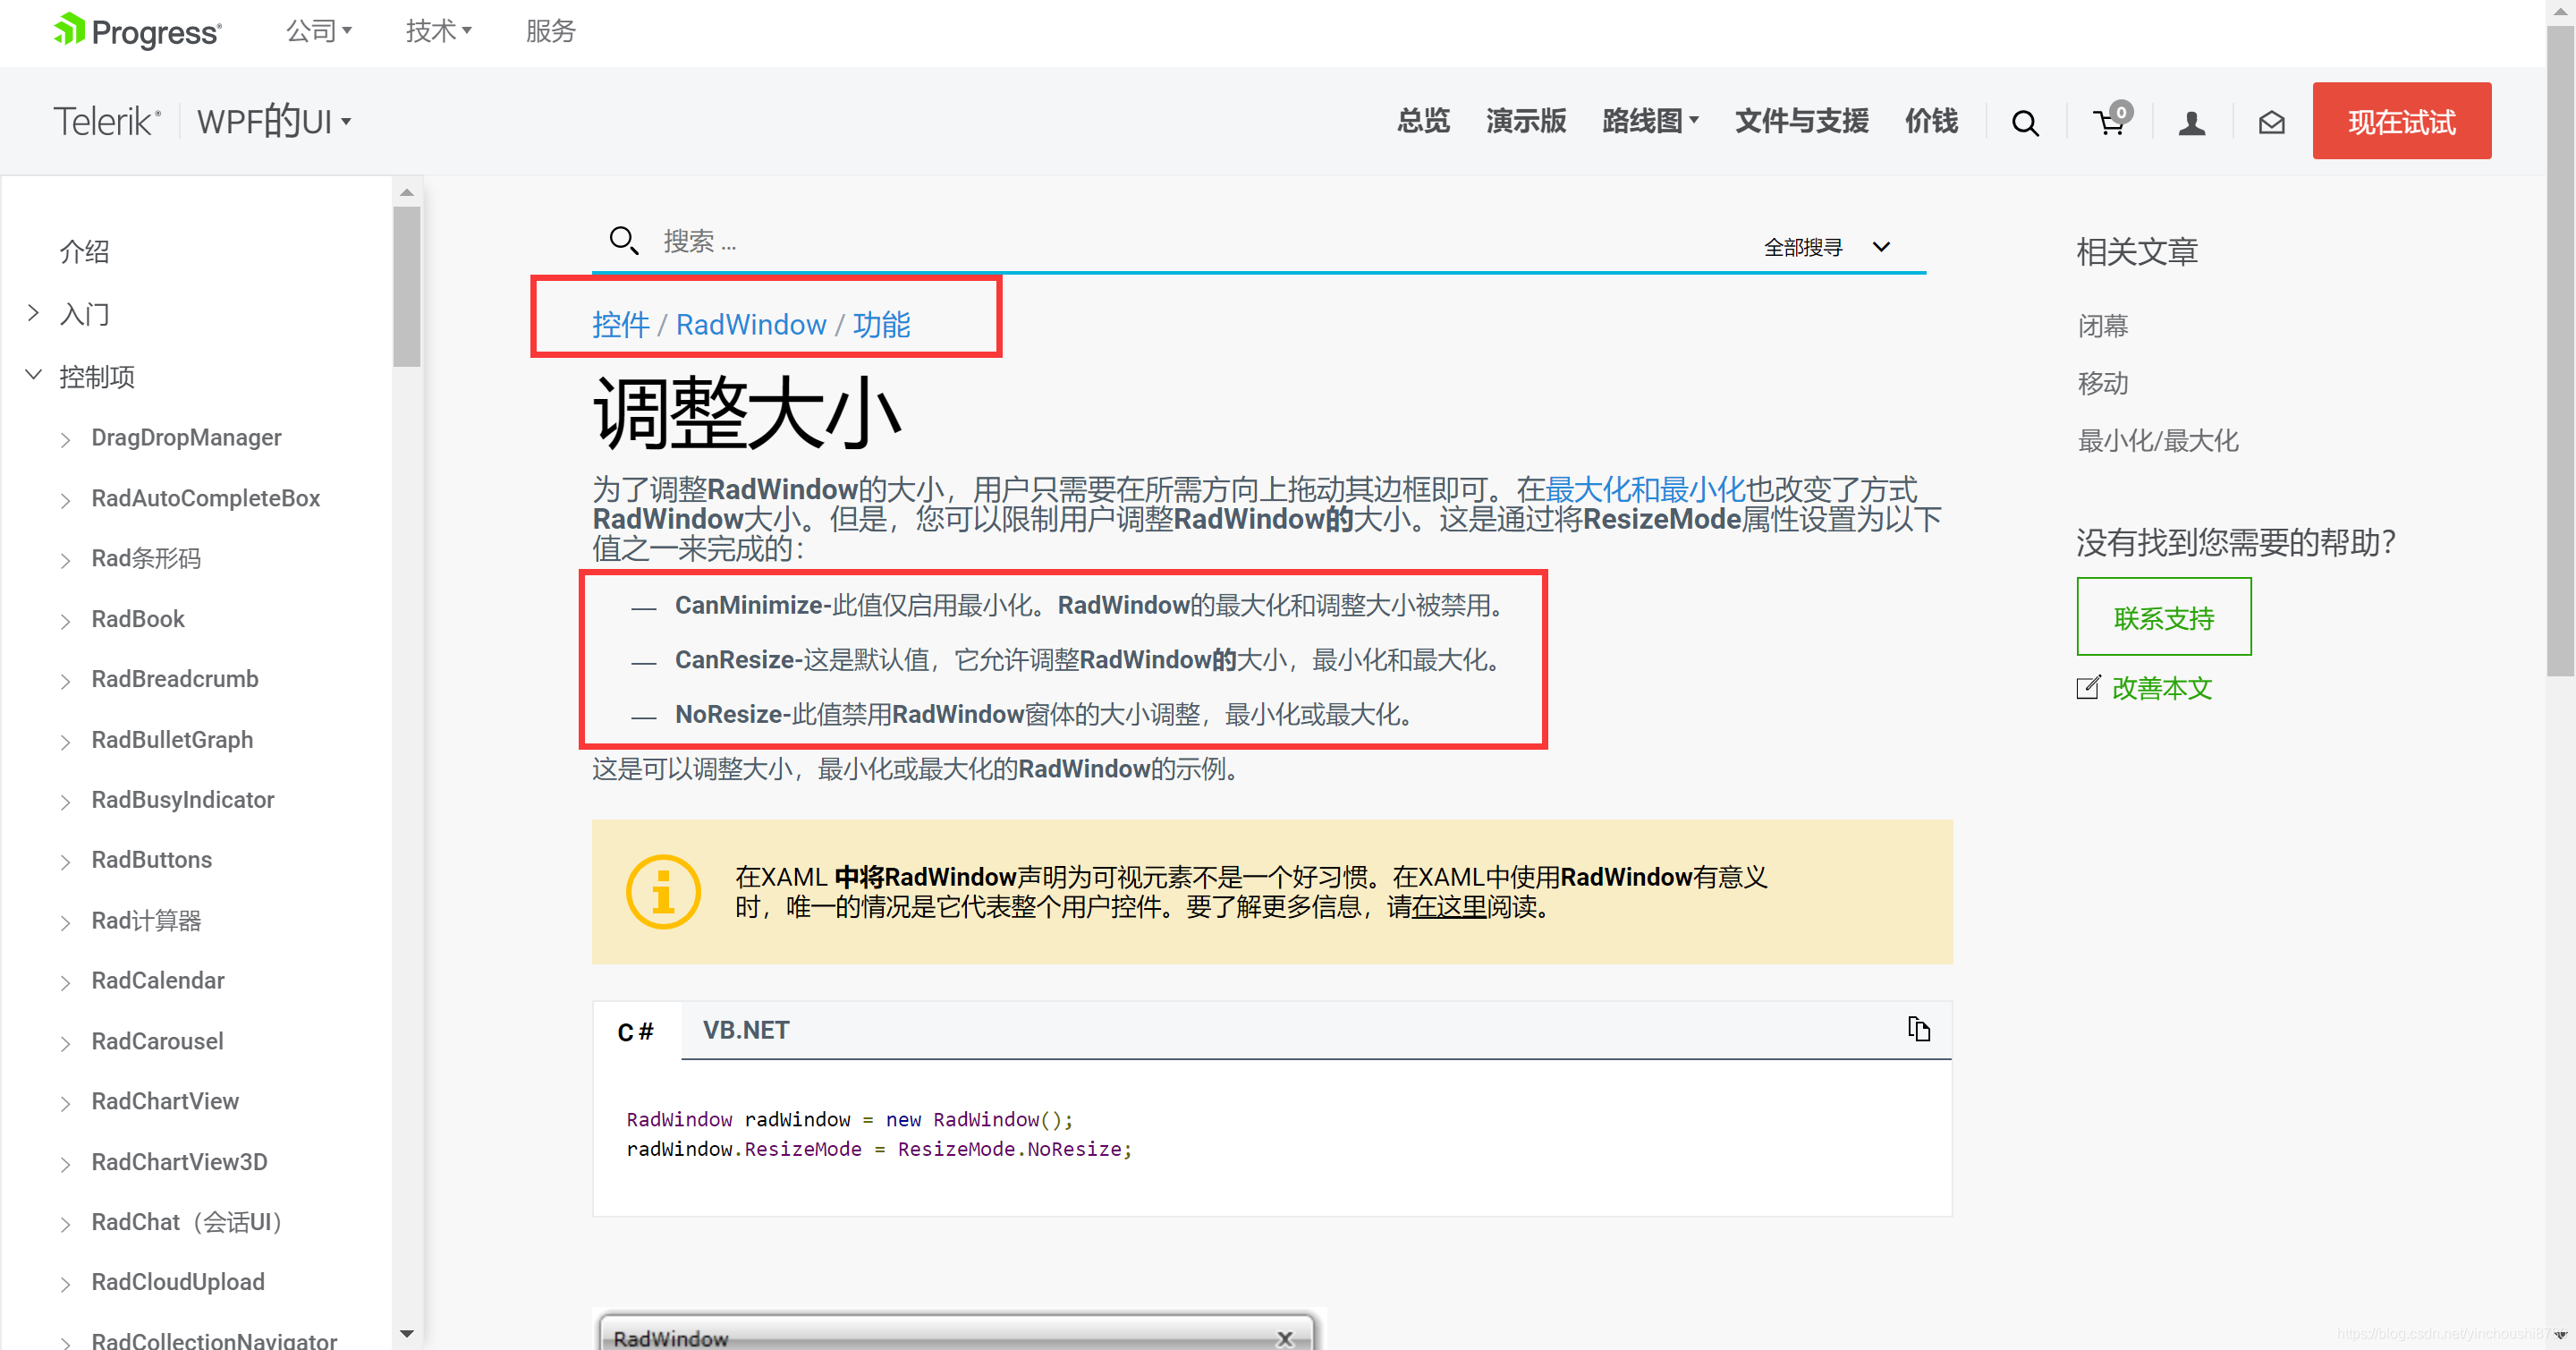Click the sidebar scroll down arrow
The width and height of the screenshot is (2576, 1350).
(406, 1333)
